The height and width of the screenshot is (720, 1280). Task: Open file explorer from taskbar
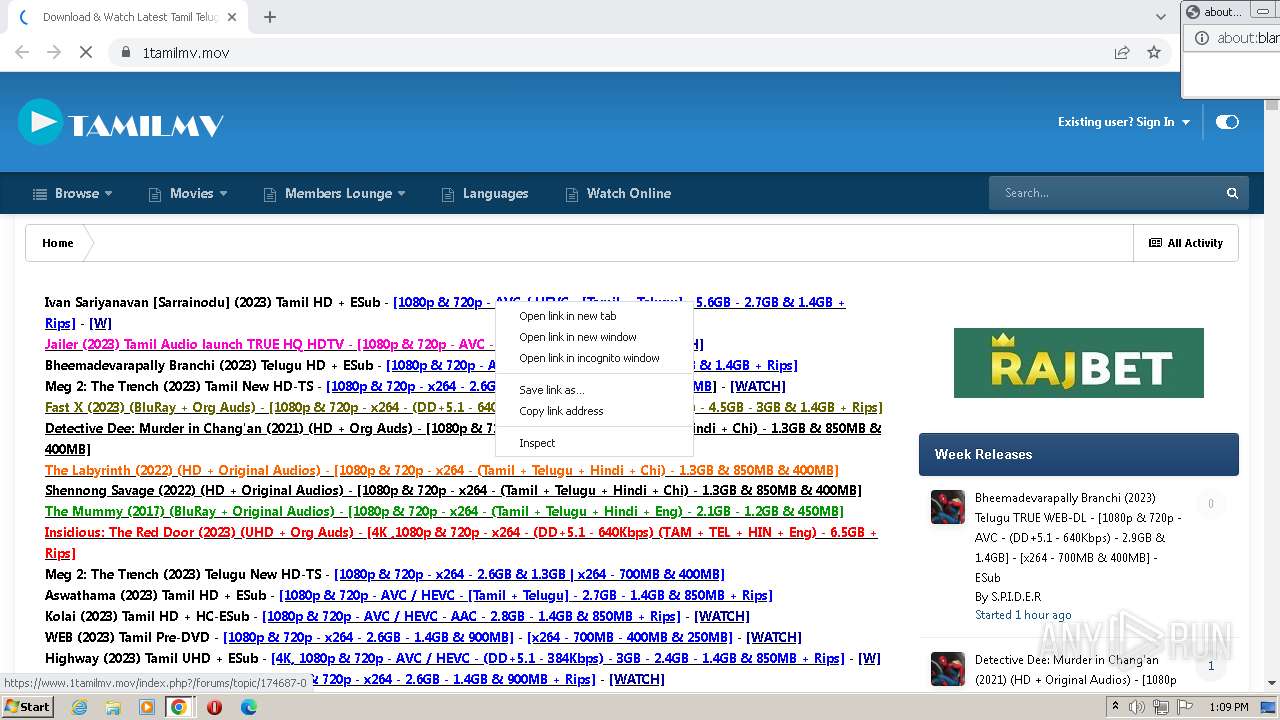[113, 707]
